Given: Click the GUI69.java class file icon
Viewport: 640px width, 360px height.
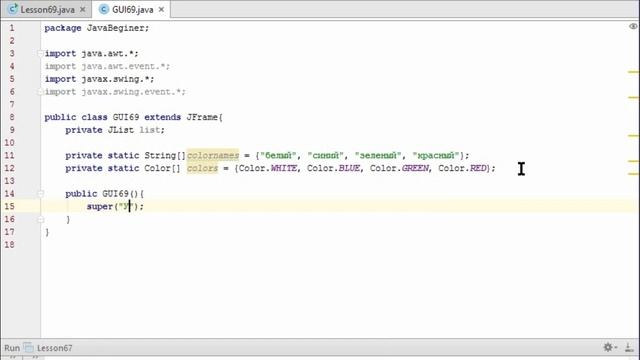Looking at the screenshot, I should click(x=104, y=9).
